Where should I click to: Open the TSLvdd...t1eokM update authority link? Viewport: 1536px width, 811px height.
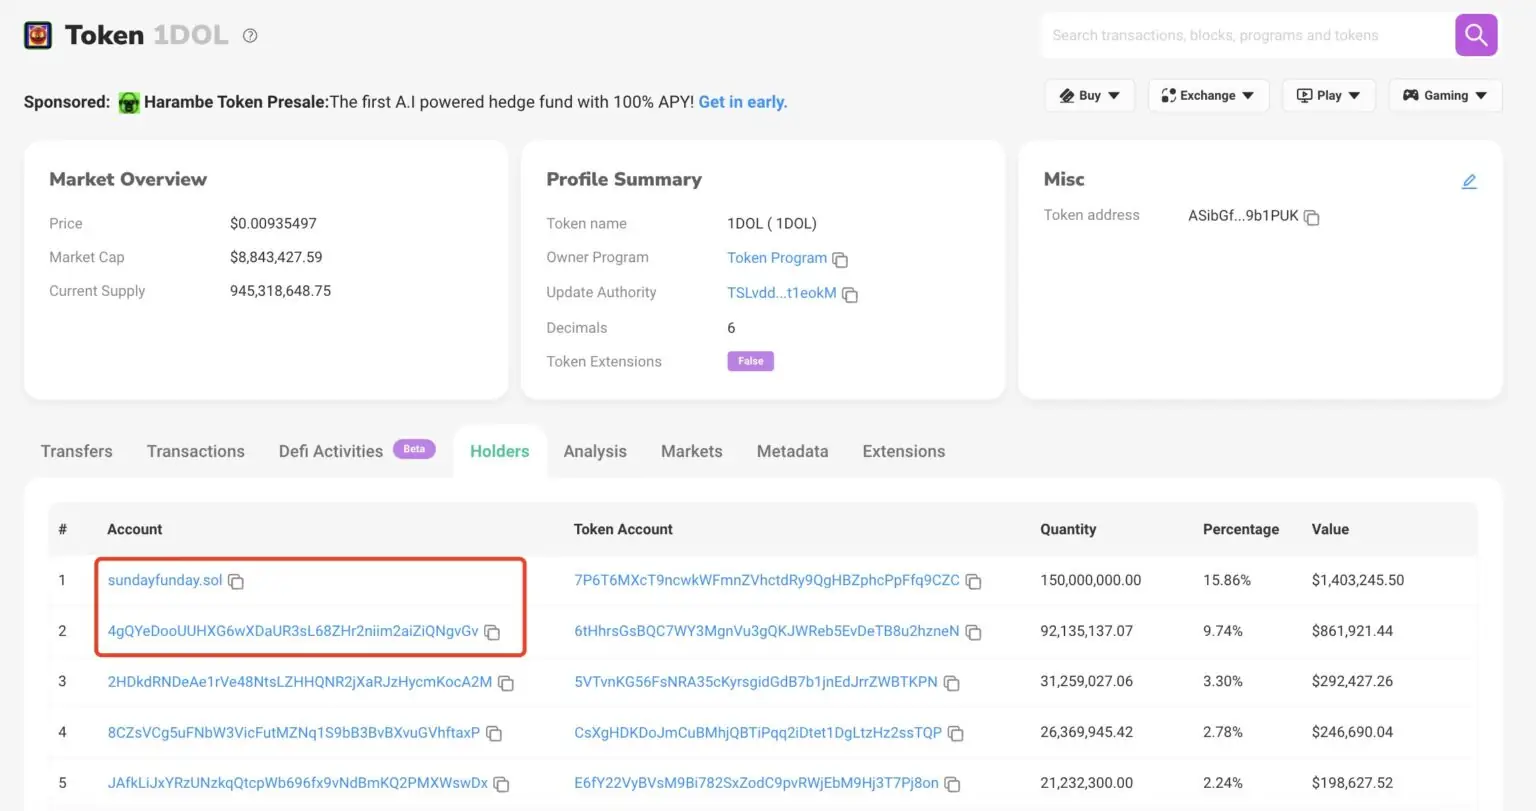[x=781, y=293]
